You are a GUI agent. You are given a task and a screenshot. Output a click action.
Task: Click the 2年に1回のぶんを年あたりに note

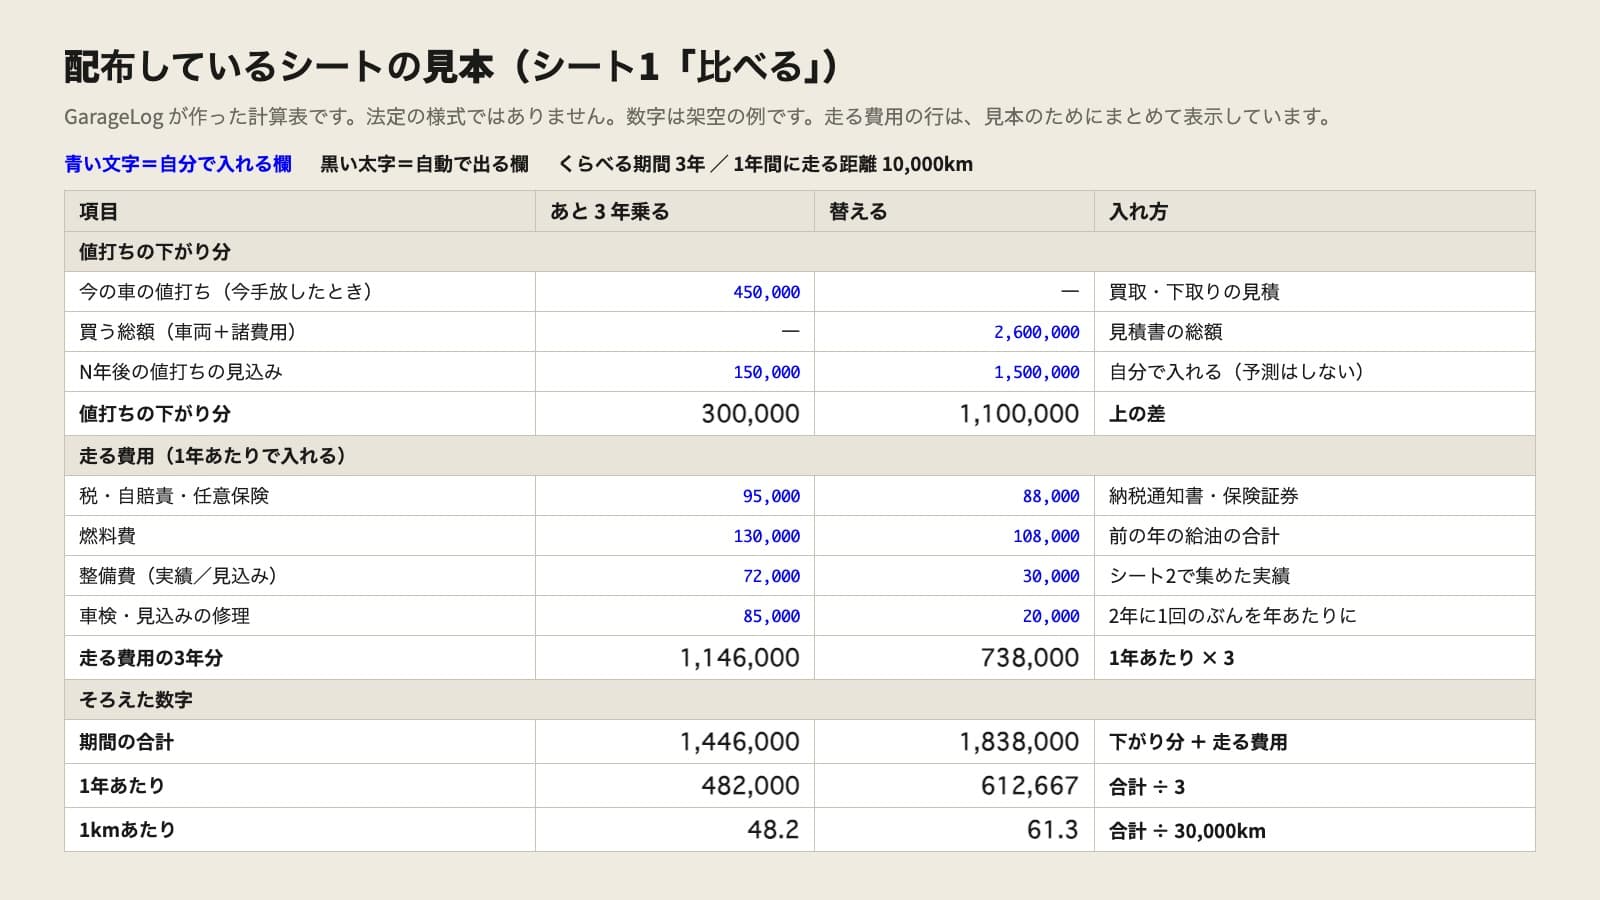(x=1232, y=616)
